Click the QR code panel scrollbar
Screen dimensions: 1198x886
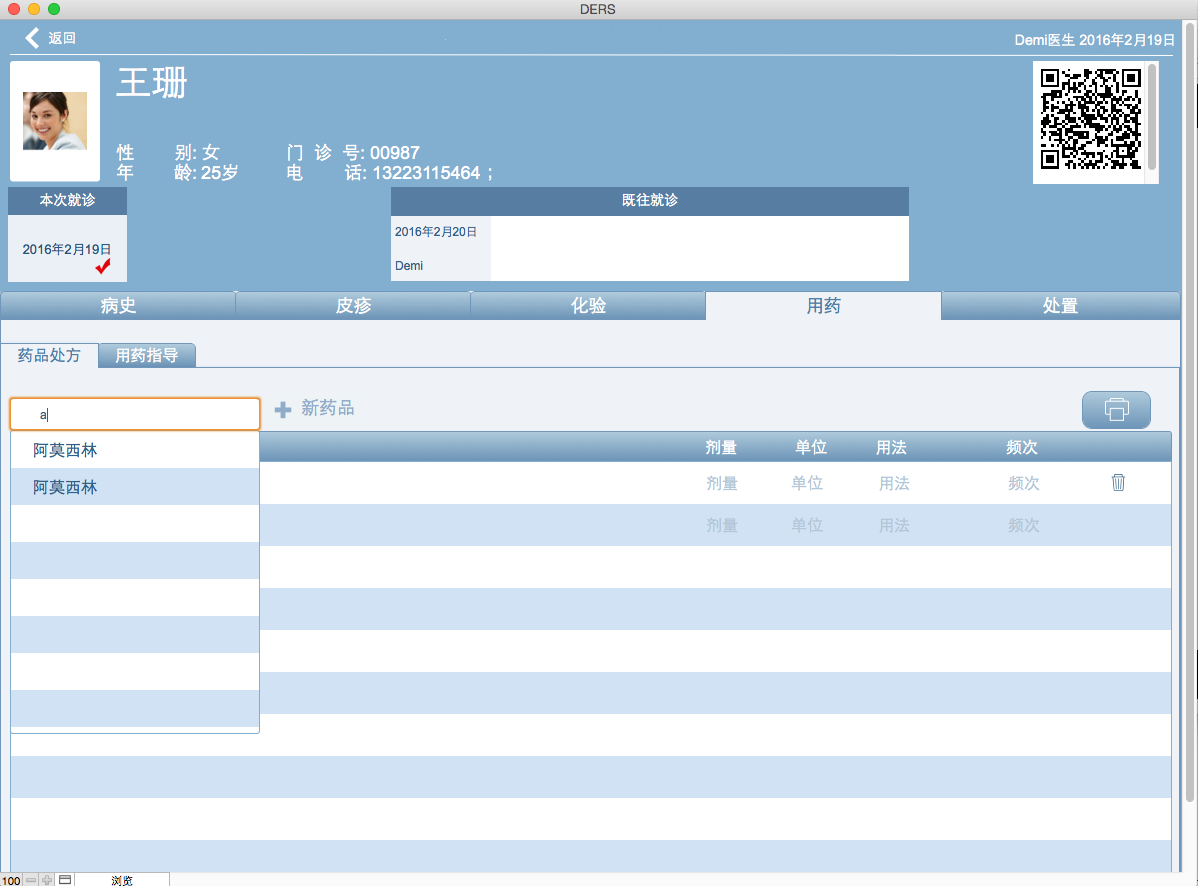[x=1152, y=115]
